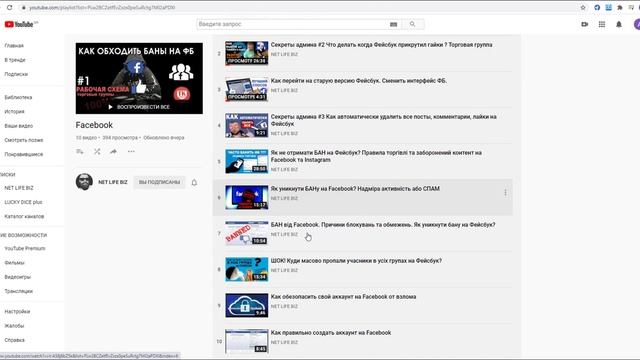Click thumbnail of video 2 with 26:38 duration
The width and height of the screenshot is (640, 360).
pos(247,53)
